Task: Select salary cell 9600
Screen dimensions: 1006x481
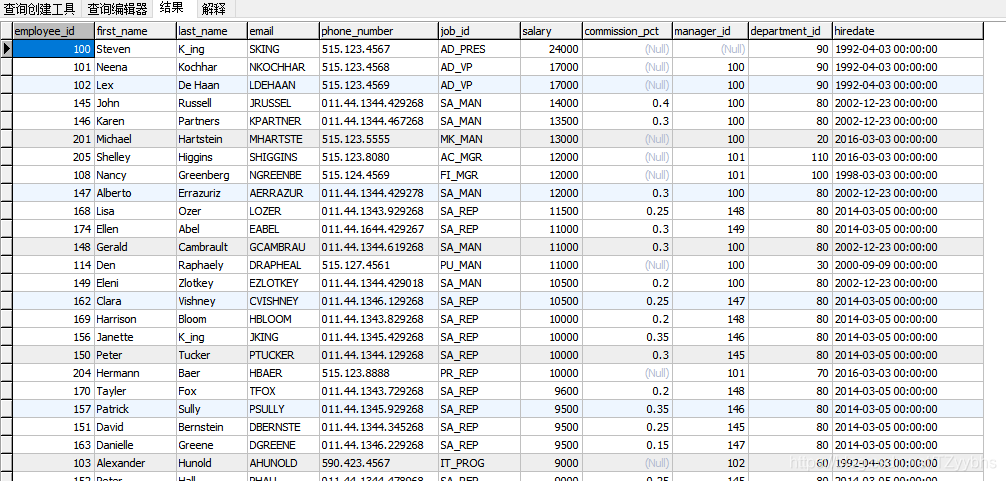Action: [551, 390]
